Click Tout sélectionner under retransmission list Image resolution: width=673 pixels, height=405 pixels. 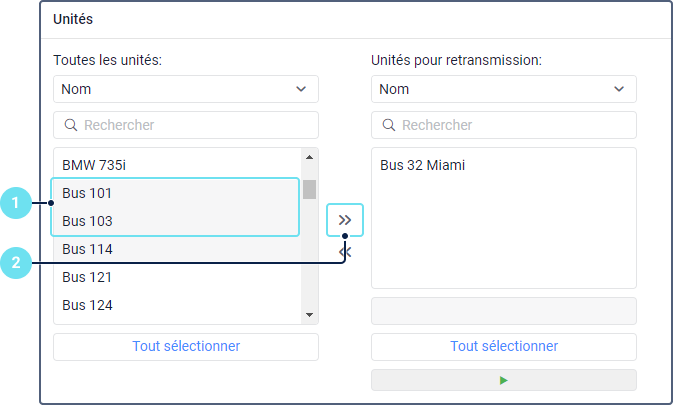click(503, 346)
